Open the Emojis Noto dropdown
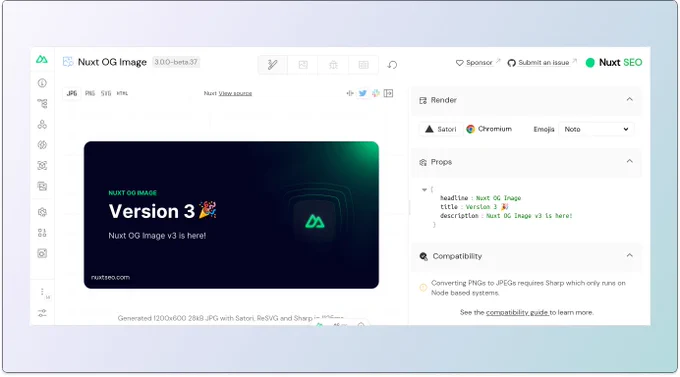680x377 pixels. point(596,129)
